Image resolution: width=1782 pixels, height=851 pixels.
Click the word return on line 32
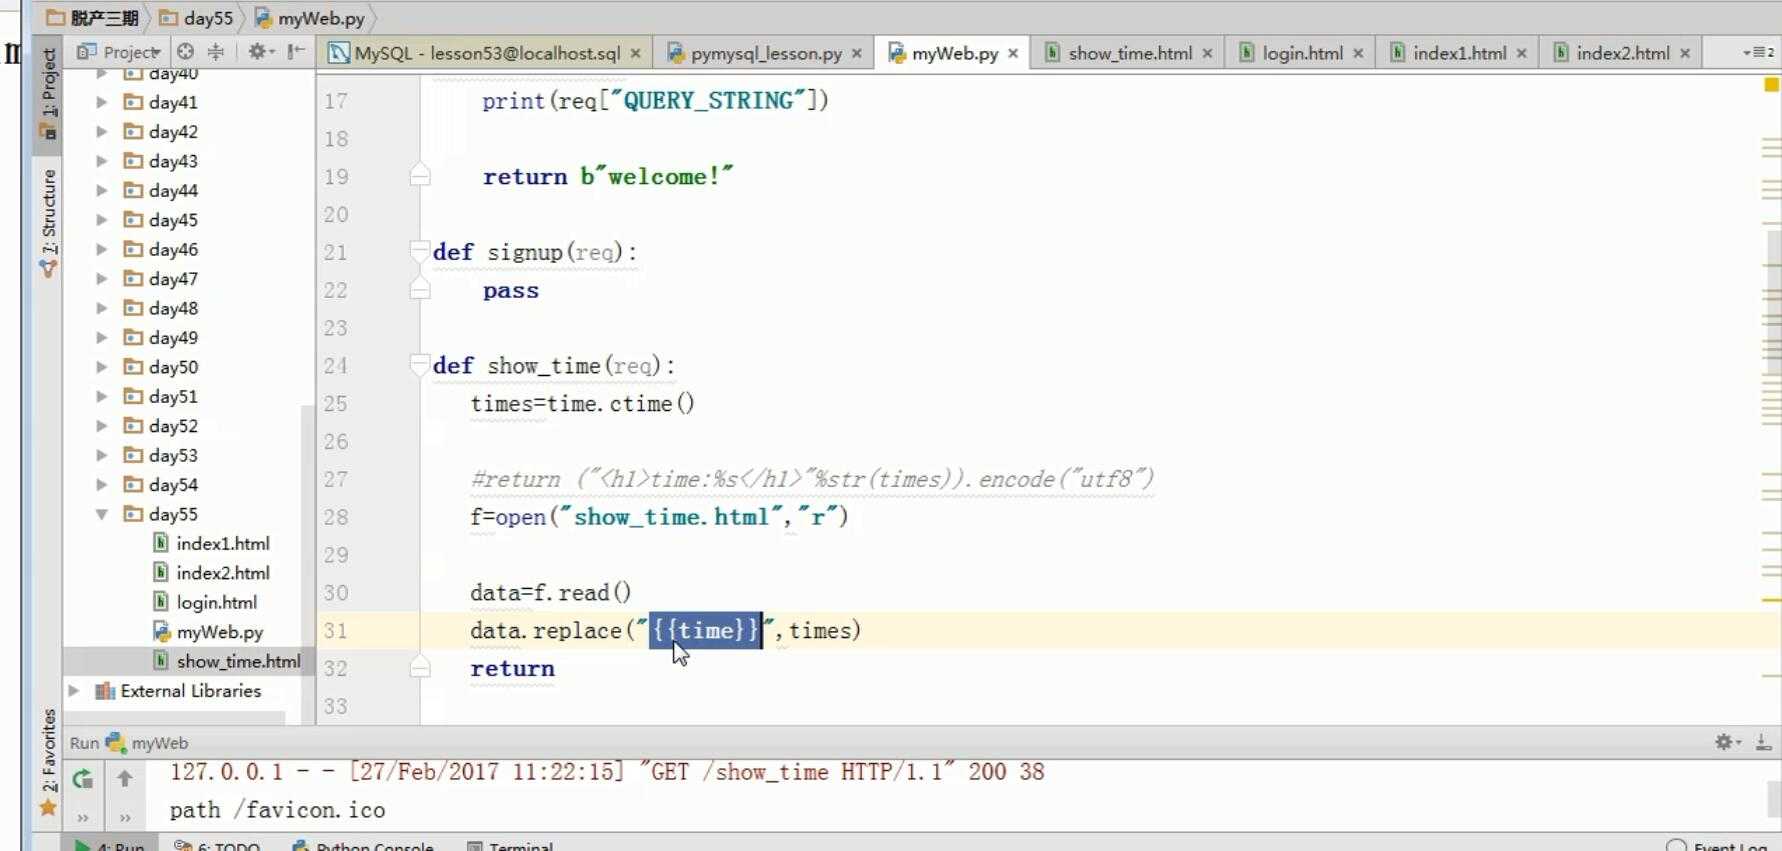[x=512, y=668]
